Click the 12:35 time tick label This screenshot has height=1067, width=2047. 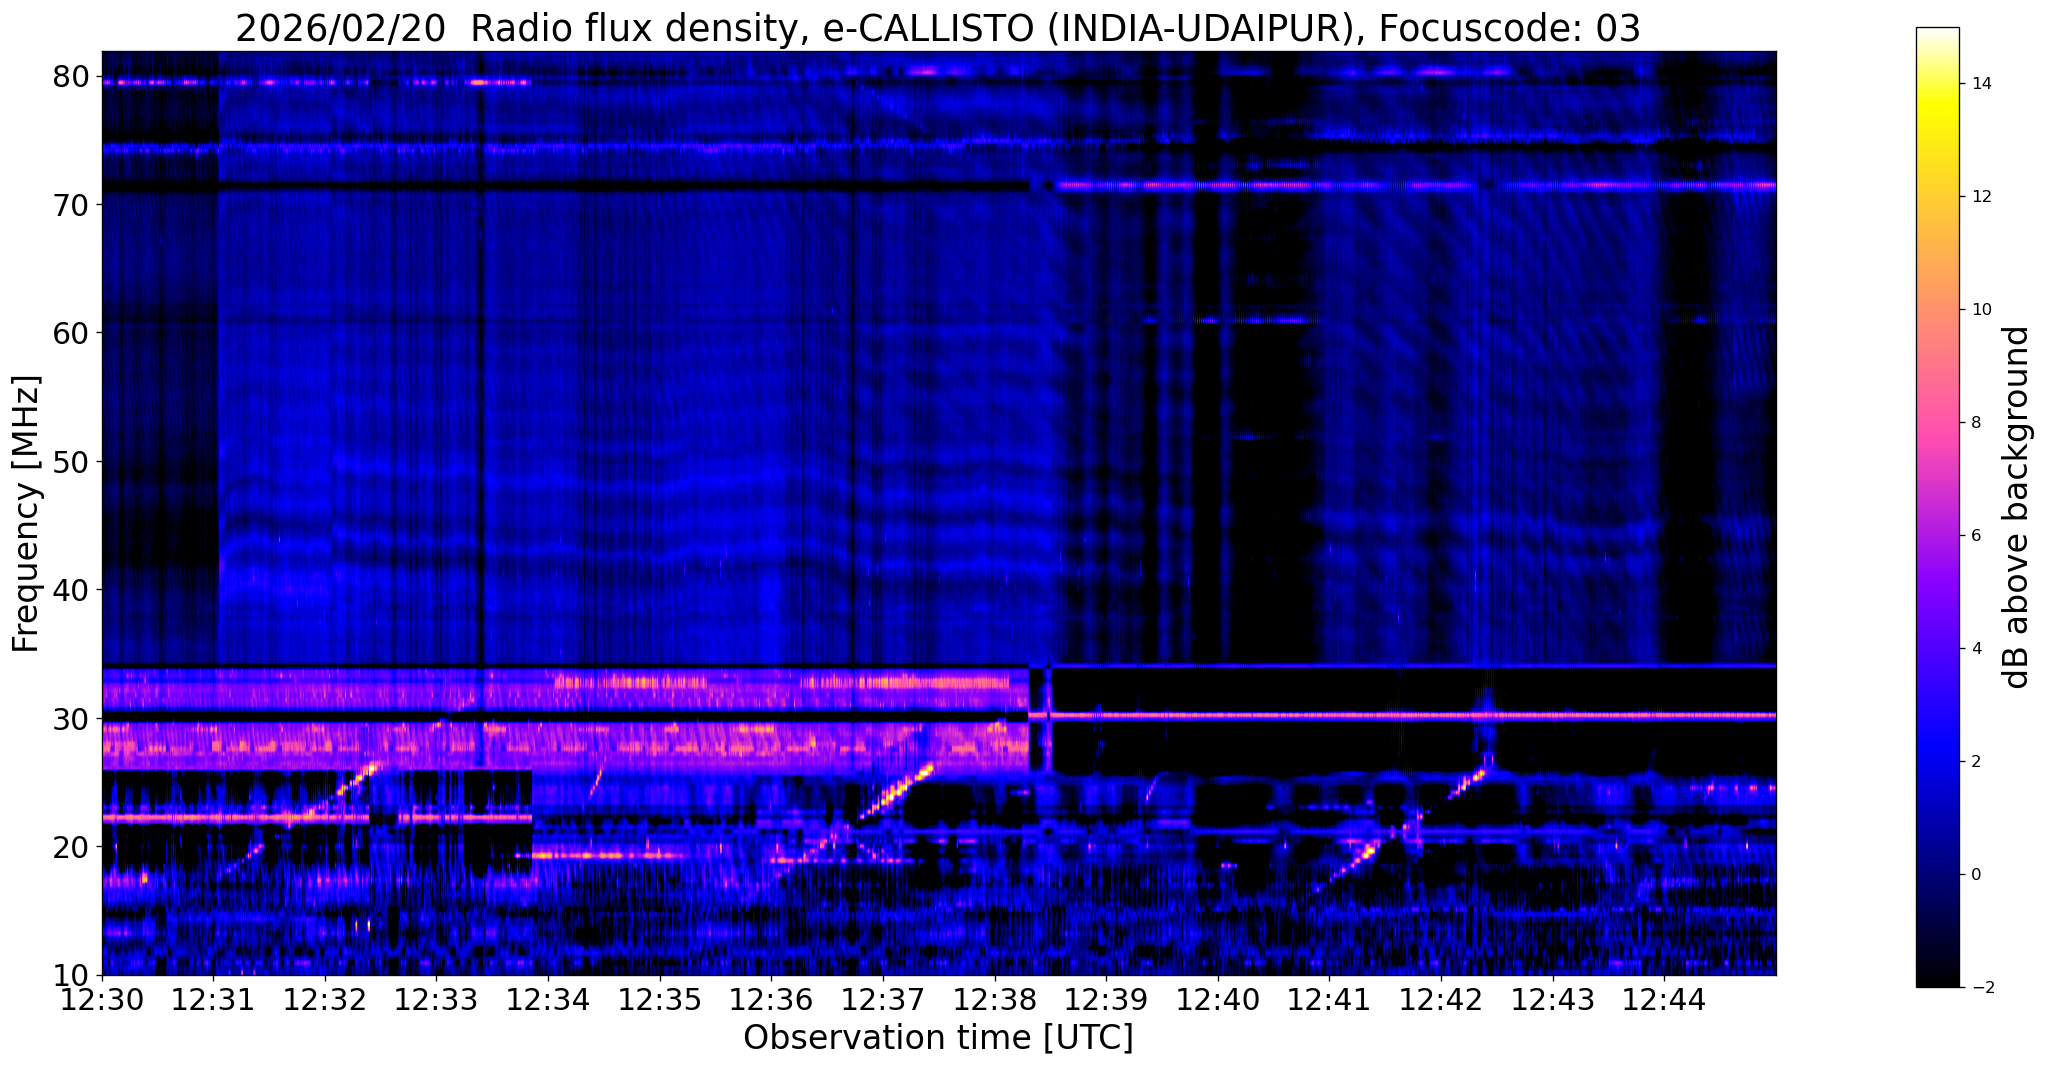coord(660,1000)
